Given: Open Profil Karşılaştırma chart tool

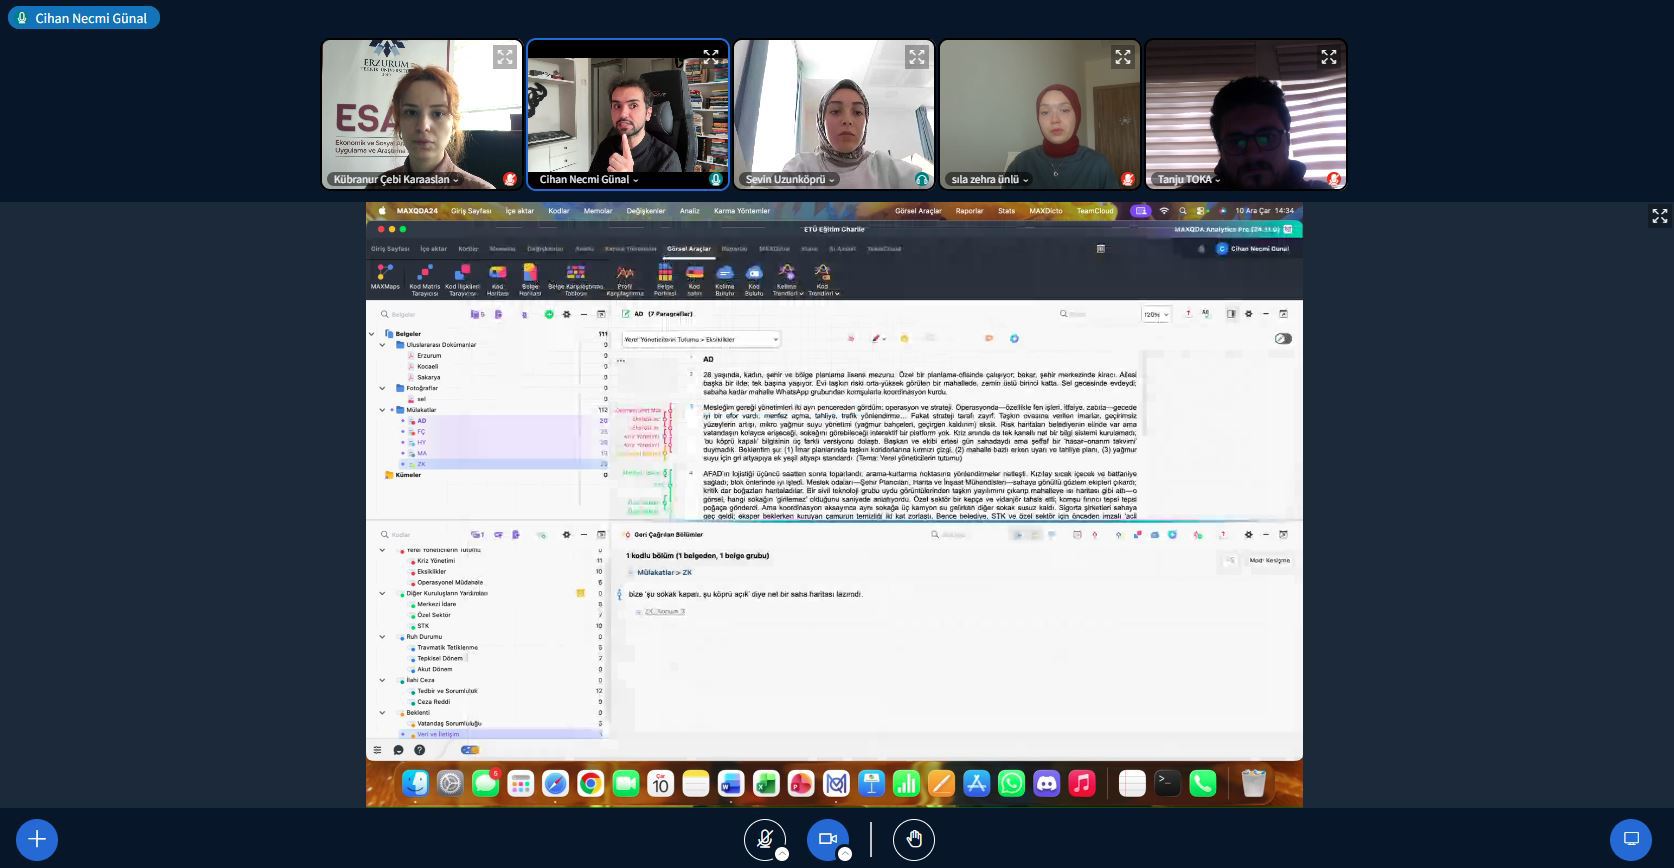Looking at the screenshot, I should (625, 277).
